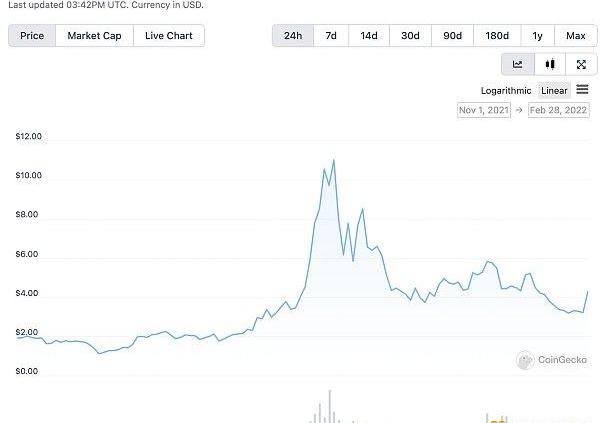Screen dimensions: 600x423
Task: Switch to the Price tab
Action: click(x=32, y=36)
